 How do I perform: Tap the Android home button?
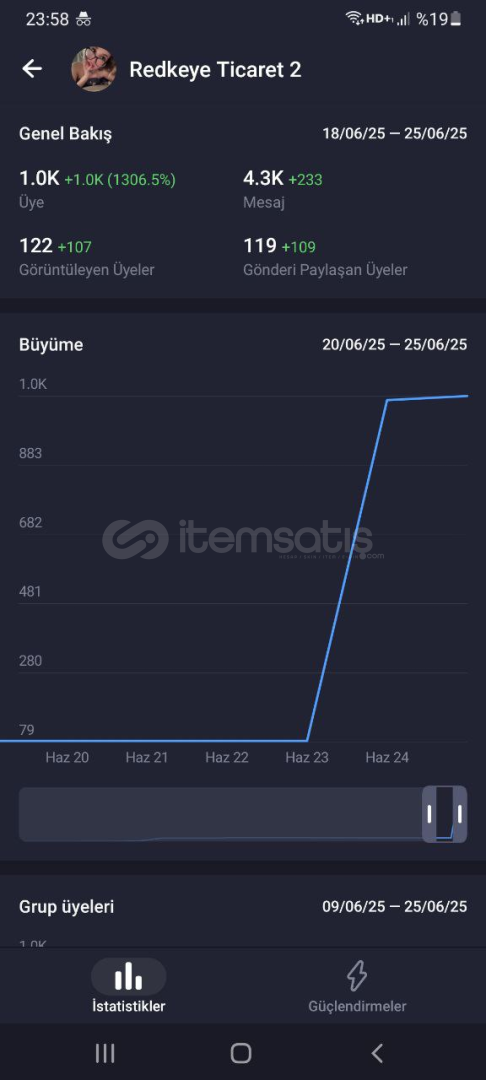pos(241,1052)
